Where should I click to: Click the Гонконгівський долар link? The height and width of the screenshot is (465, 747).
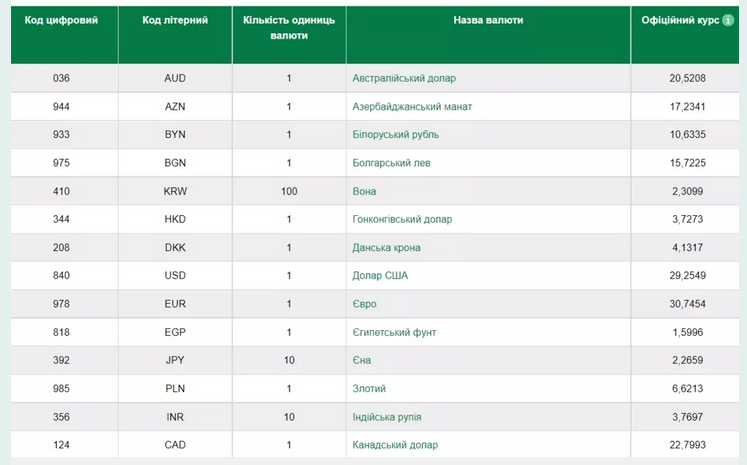[x=402, y=219]
